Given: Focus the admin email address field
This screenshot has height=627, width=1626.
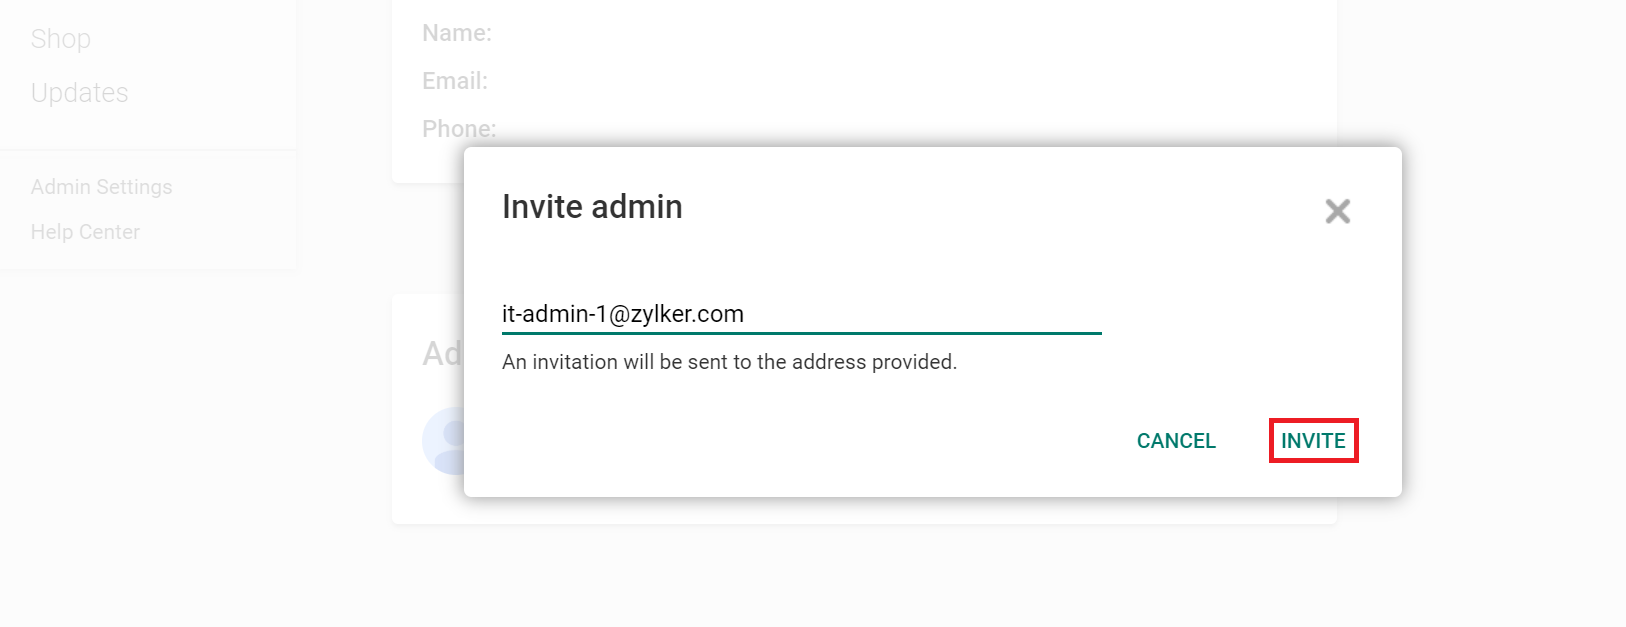Looking at the screenshot, I should [800, 314].
